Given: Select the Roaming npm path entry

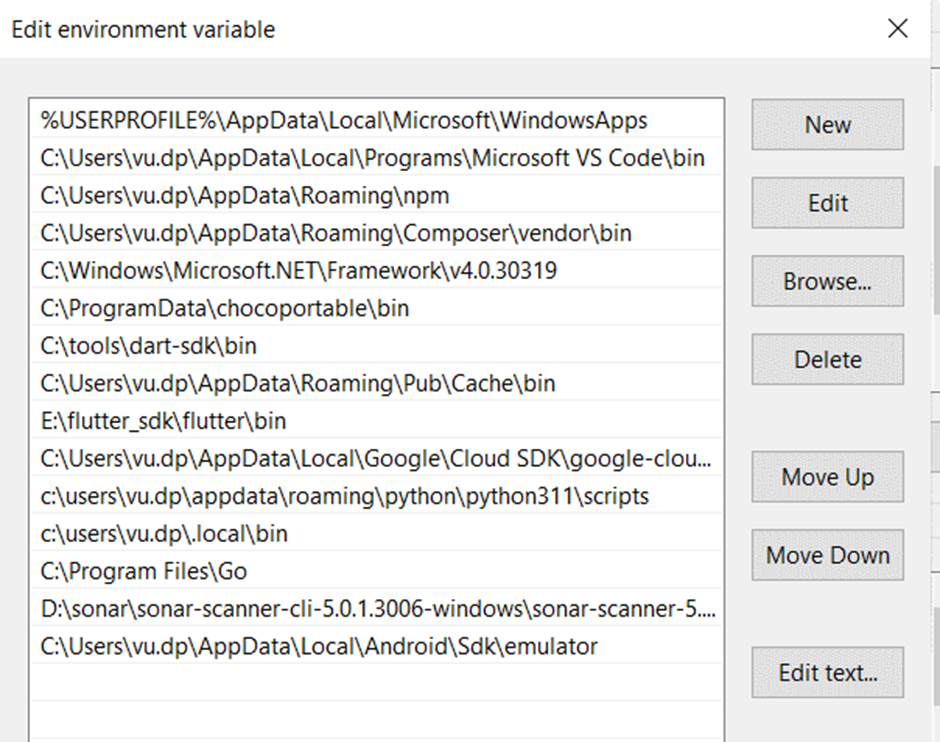Looking at the screenshot, I should click(x=245, y=196).
